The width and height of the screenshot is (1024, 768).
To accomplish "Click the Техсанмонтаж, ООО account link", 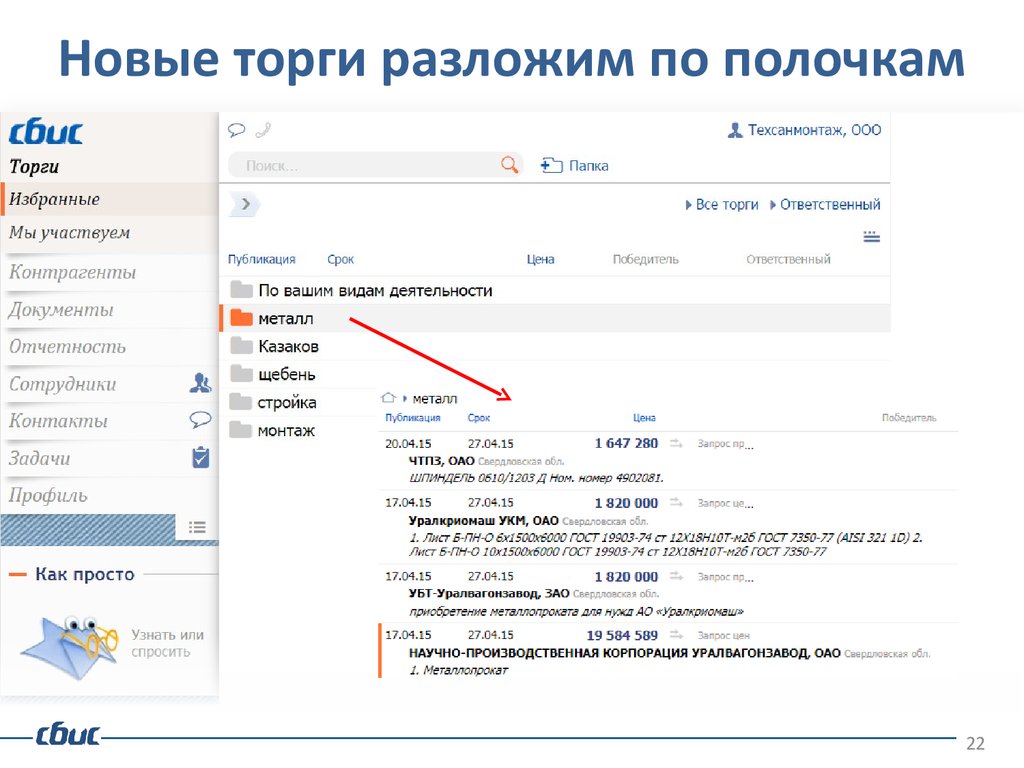I will [x=804, y=130].
